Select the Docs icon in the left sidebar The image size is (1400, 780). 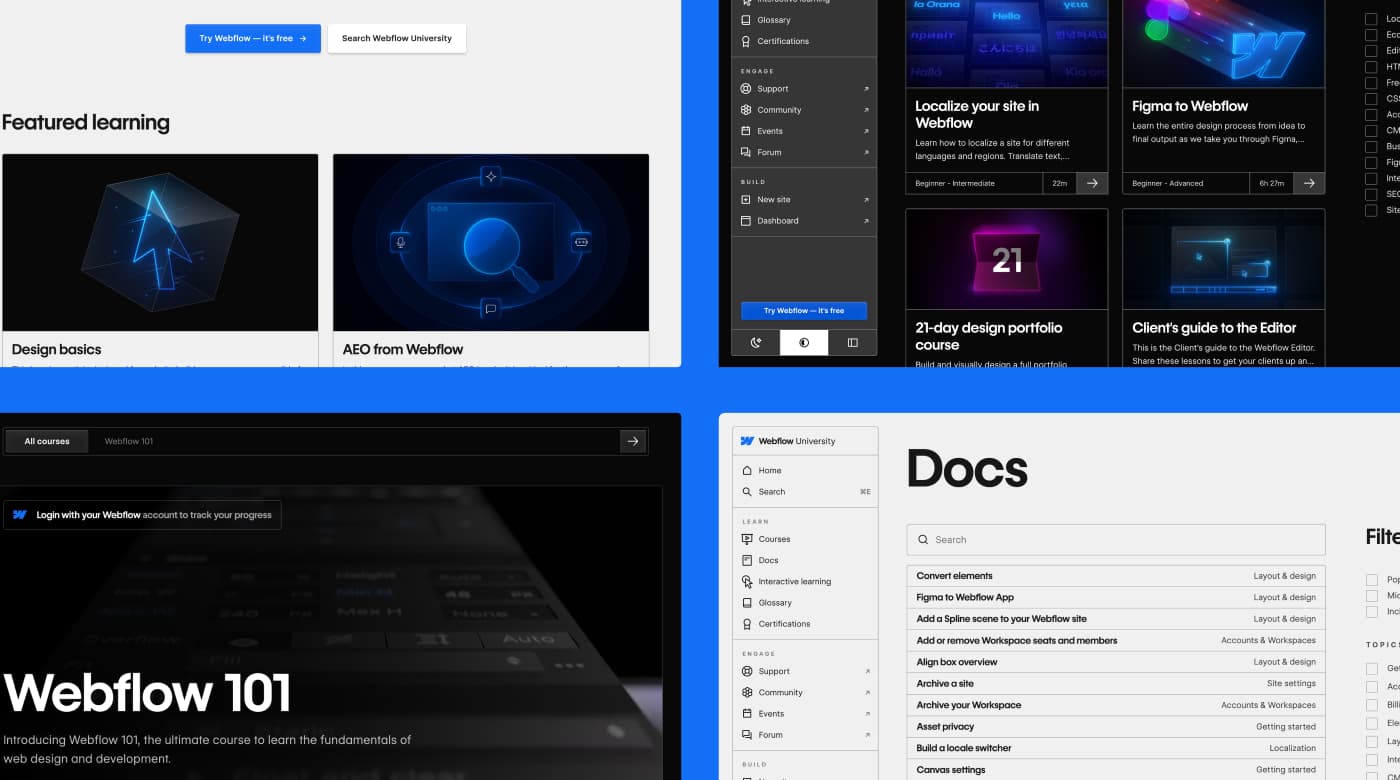(746, 560)
